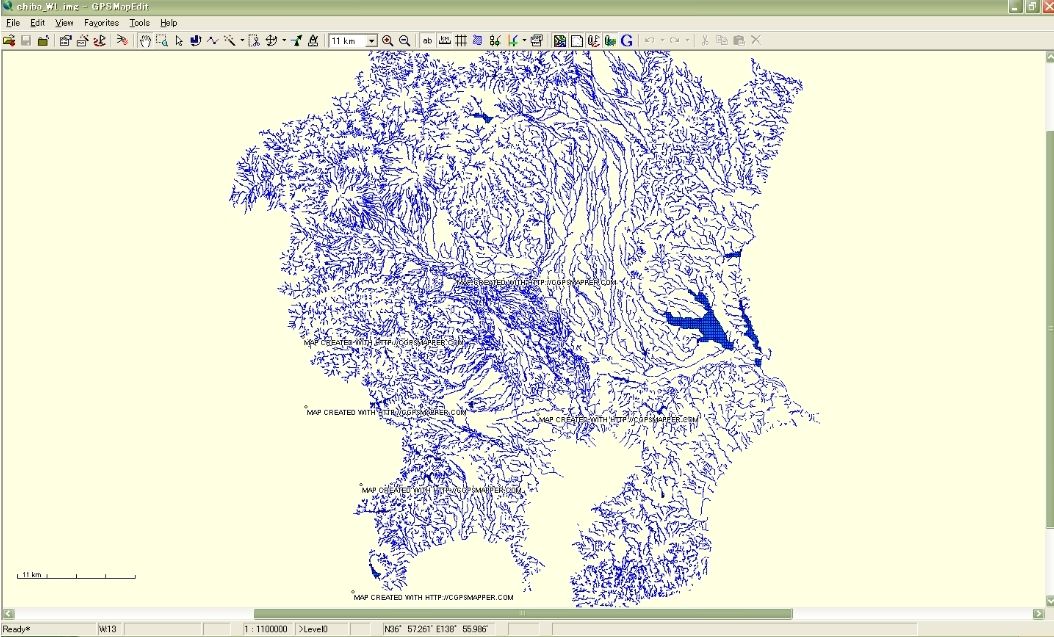The image size is (1054, 637).
Task: Click the Paste clipboard icon
Action: pos(738,40)
